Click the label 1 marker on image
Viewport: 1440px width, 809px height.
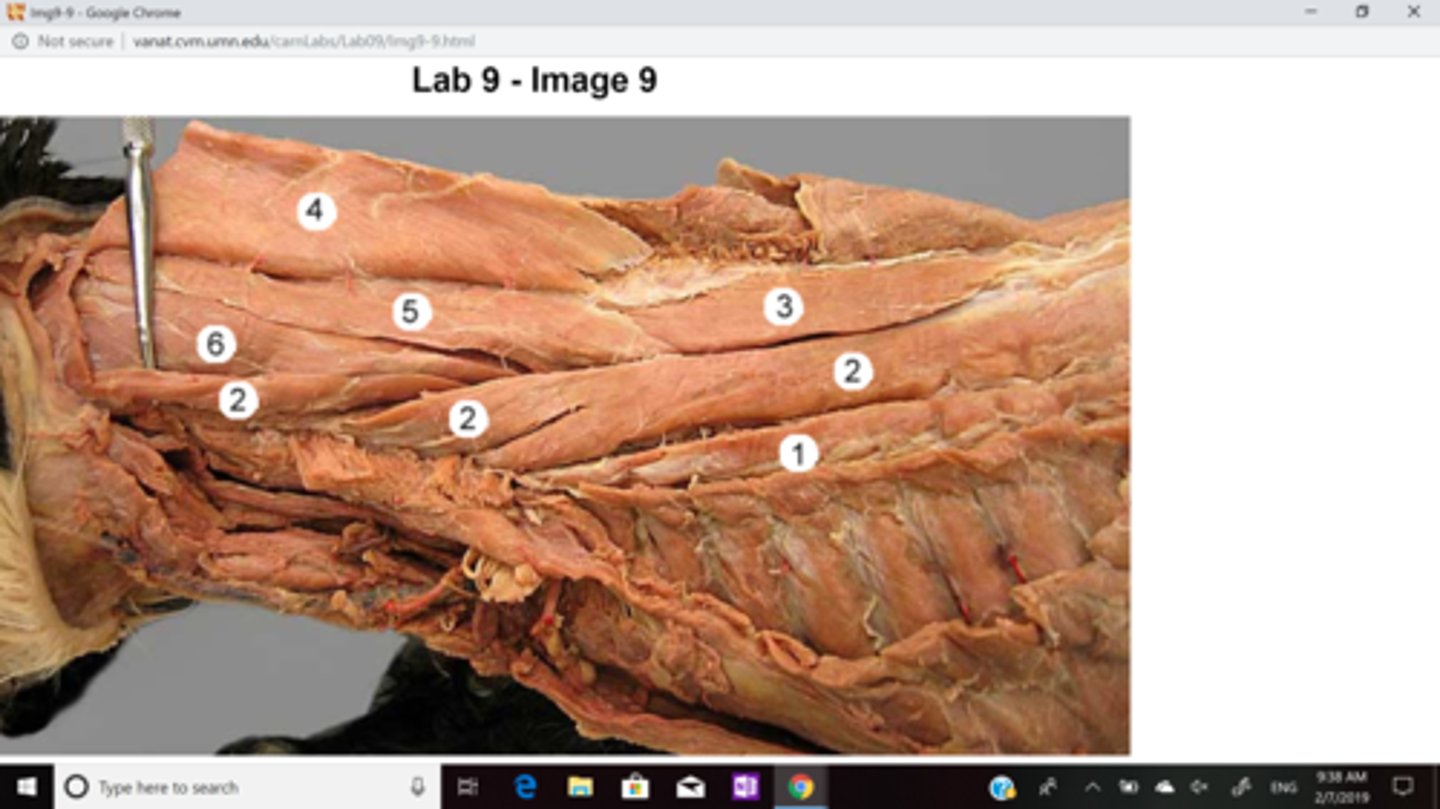click(x=798, y=454)
